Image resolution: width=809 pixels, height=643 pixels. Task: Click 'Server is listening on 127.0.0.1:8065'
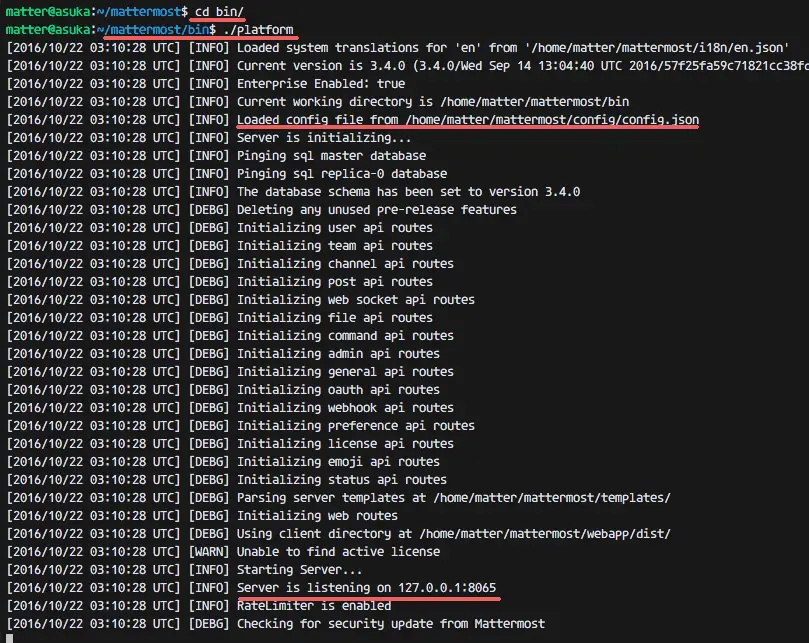coord(366,588)
